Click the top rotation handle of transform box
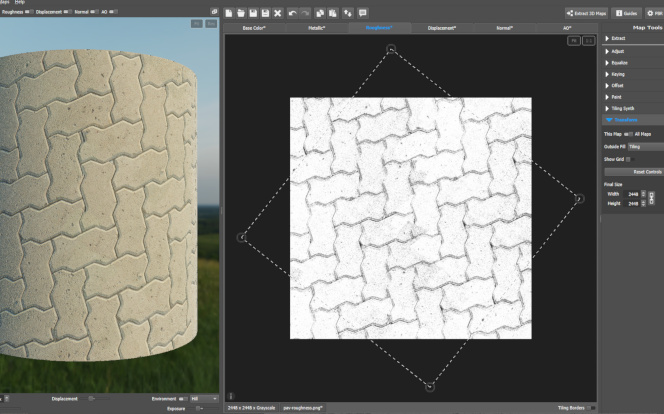Image resolution: width=664 pixels, height=414 pixels. tap(391, 48)
